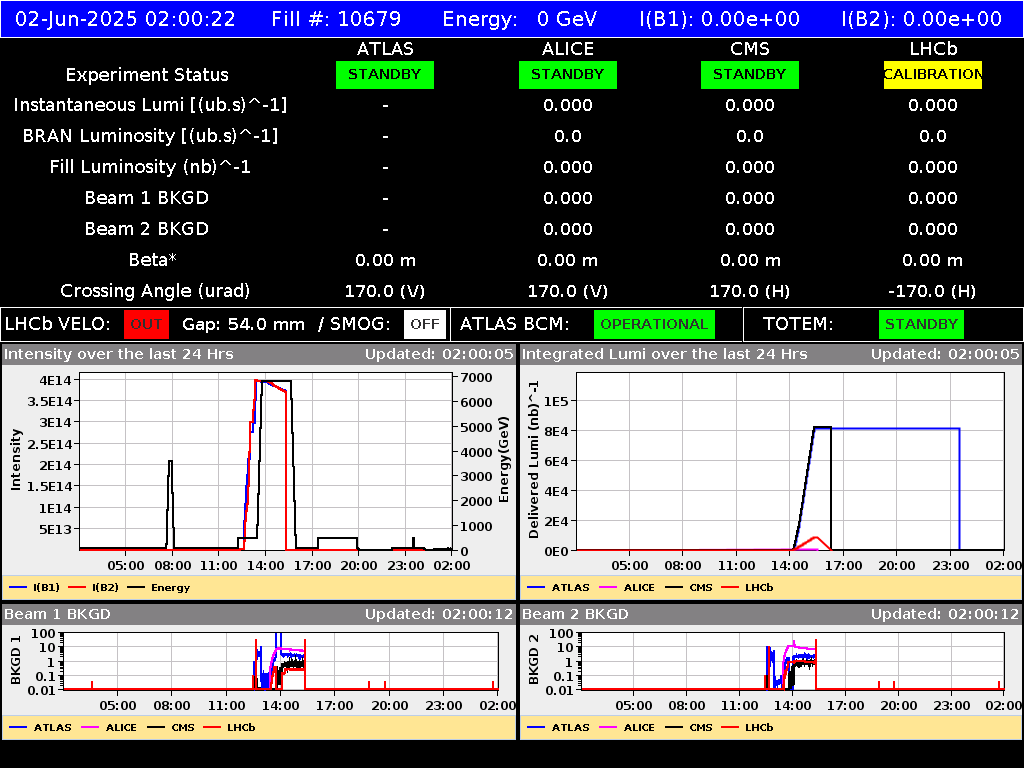Click the Energy 0 GeV readout
1024x768 pixels.
tap(520, 19)
